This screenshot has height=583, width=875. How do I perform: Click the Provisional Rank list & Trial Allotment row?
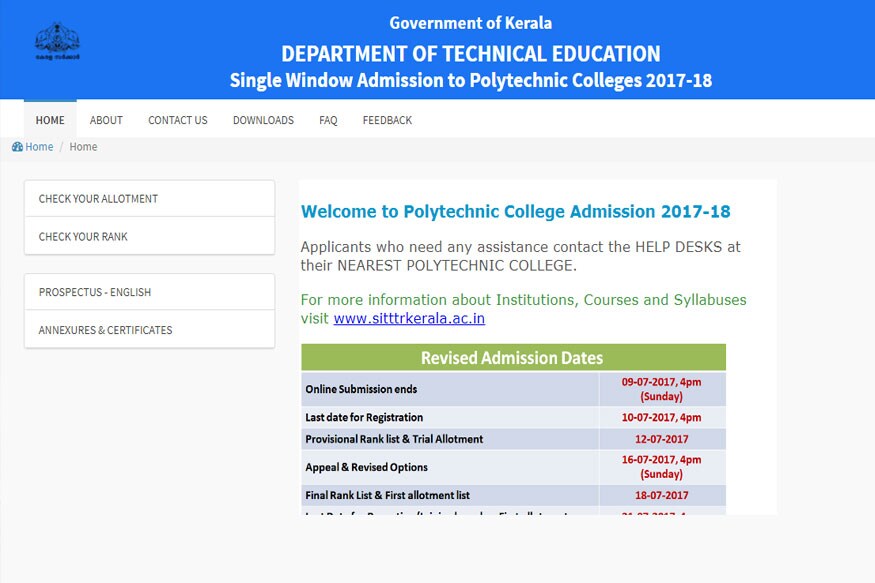click(x=450, y=439)
